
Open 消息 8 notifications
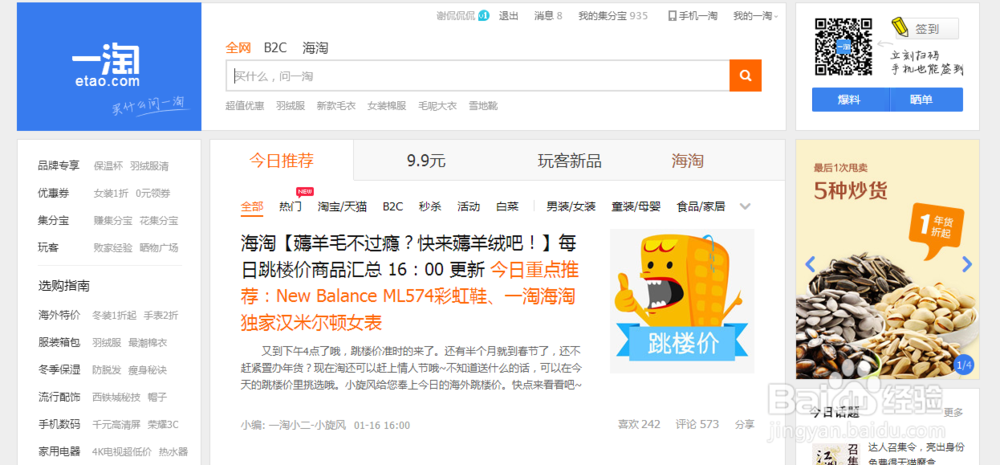548,16
